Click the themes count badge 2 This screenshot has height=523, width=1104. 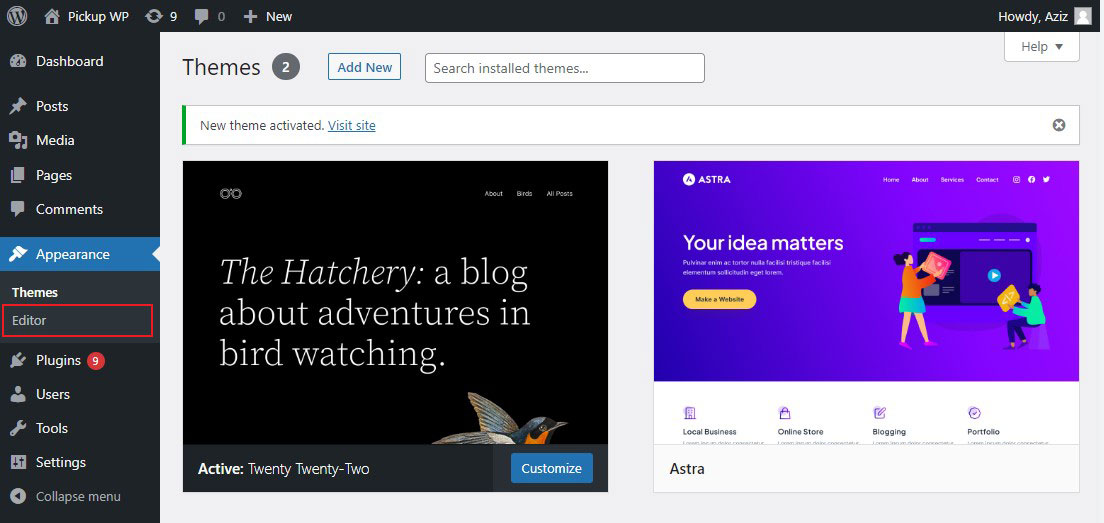pos(286,67)
